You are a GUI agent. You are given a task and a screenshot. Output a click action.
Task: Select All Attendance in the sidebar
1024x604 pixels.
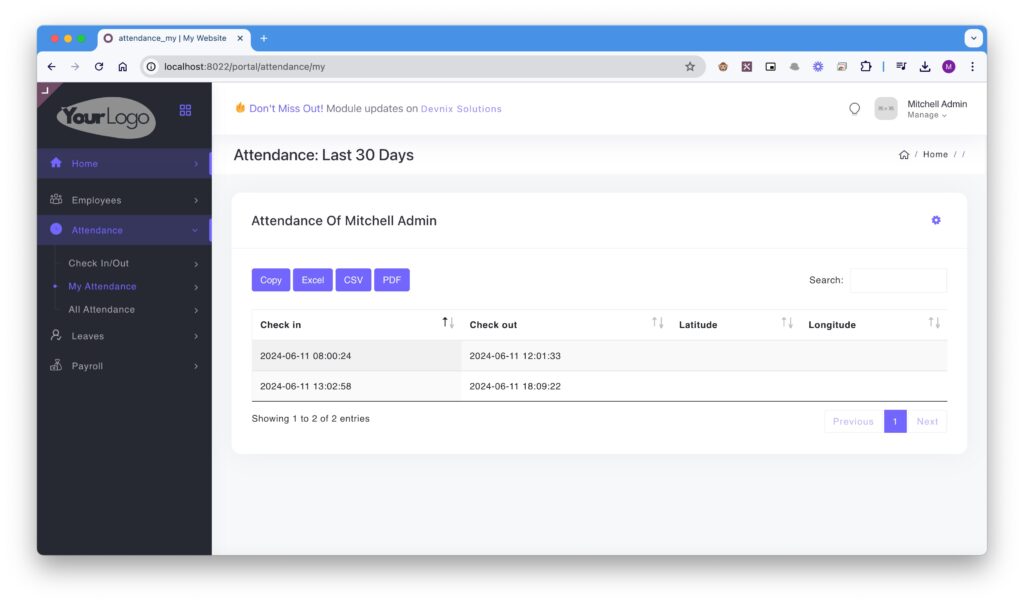[x=101, y=310]
